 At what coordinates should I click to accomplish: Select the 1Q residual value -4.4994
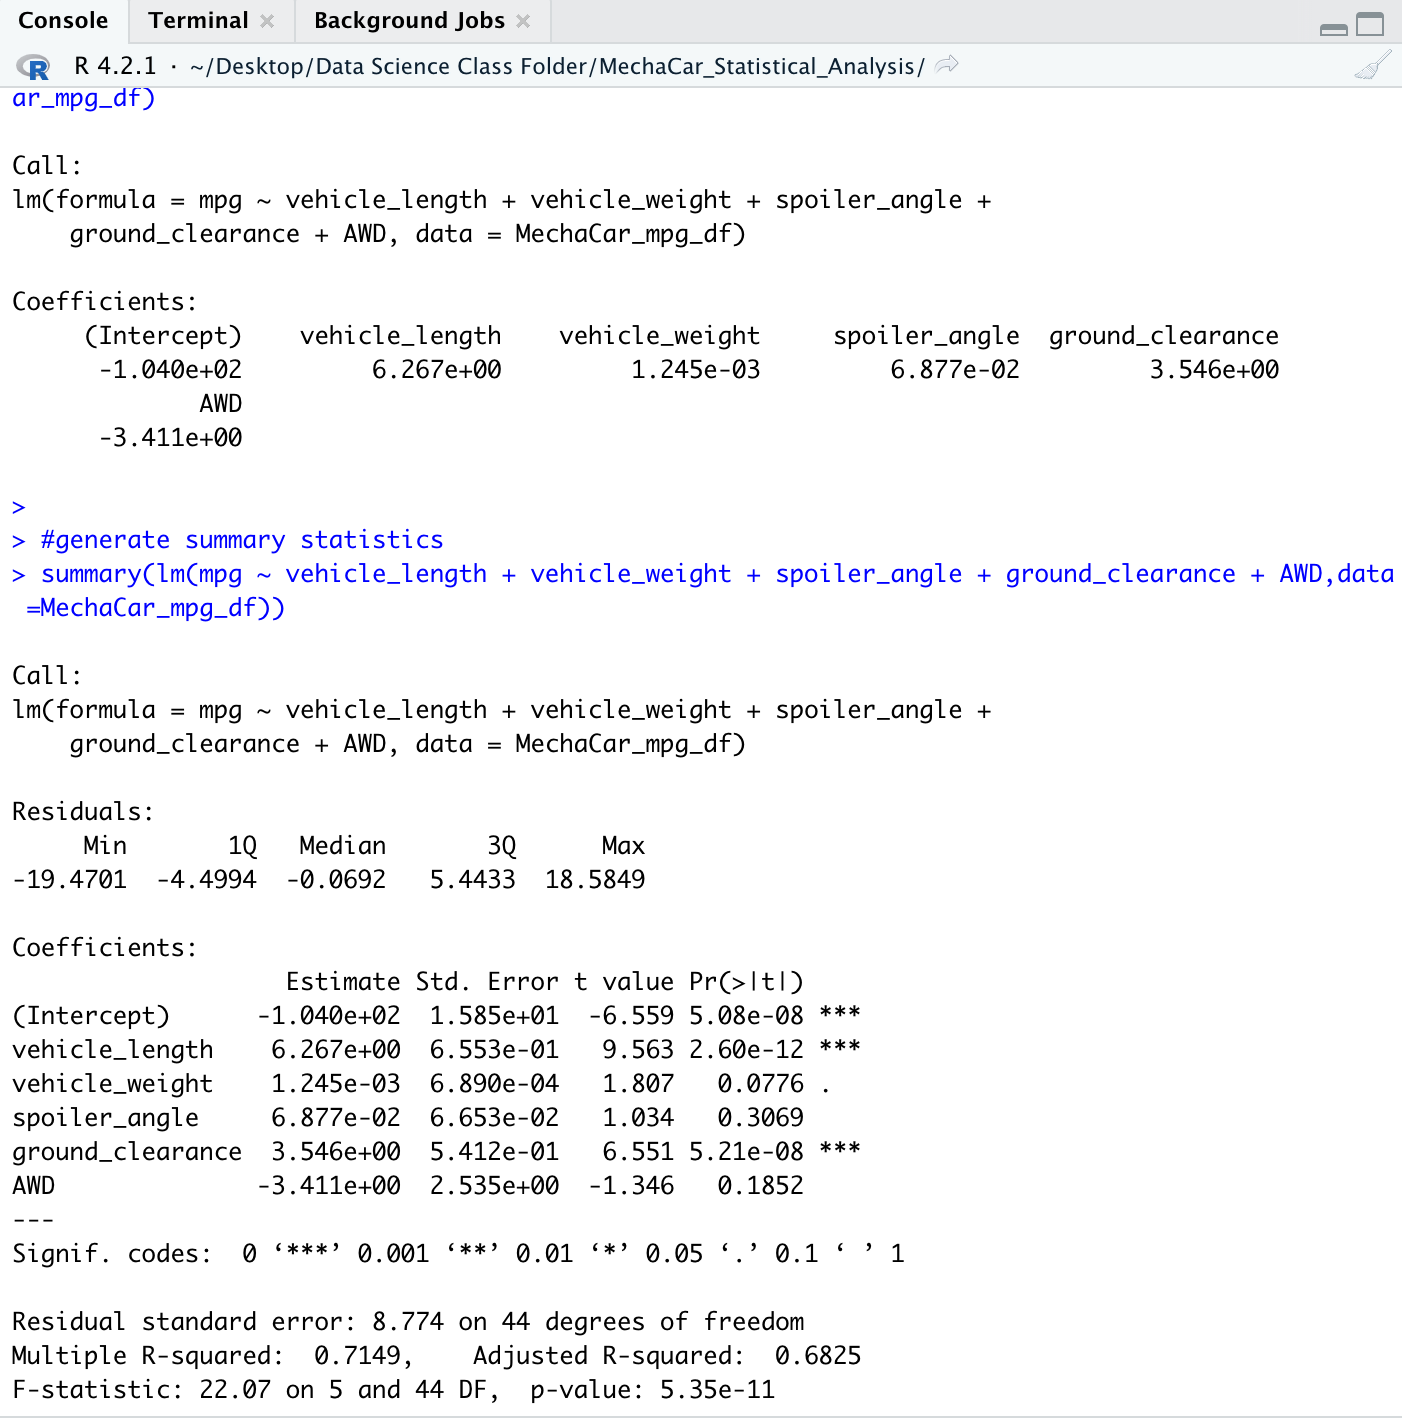tap(207, 880)
